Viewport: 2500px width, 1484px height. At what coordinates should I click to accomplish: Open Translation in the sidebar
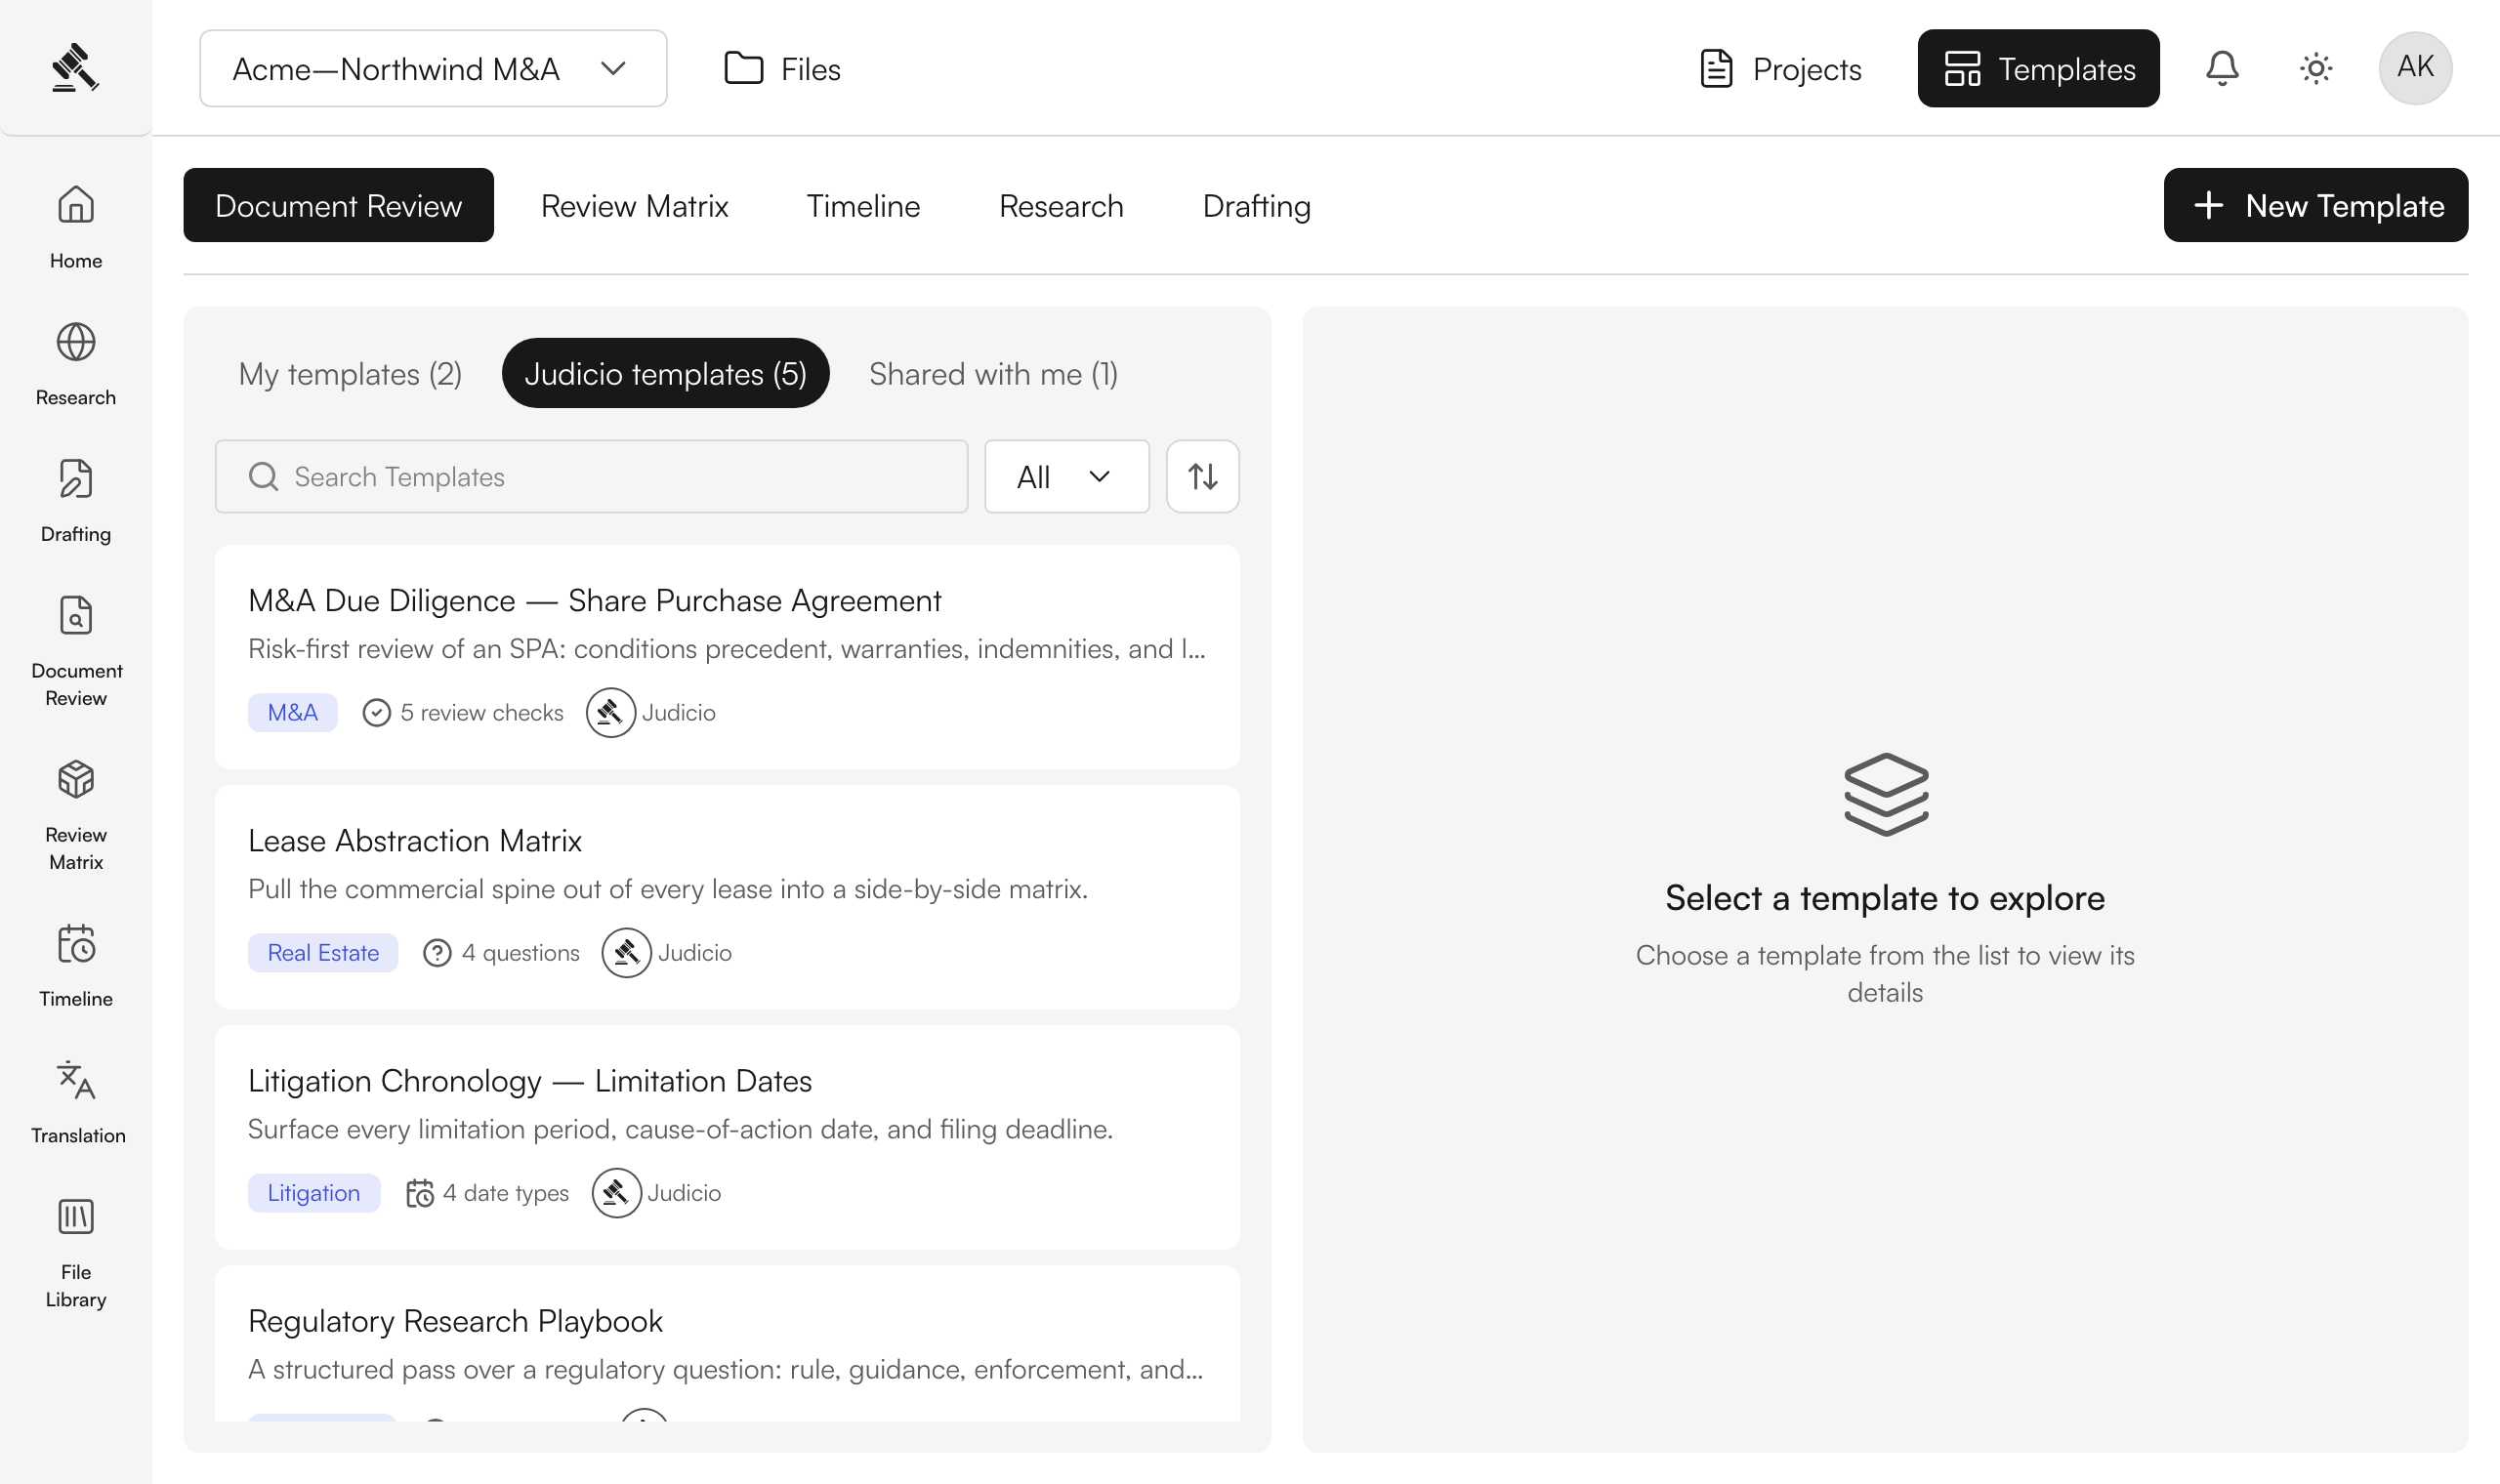pos(77,1102)
